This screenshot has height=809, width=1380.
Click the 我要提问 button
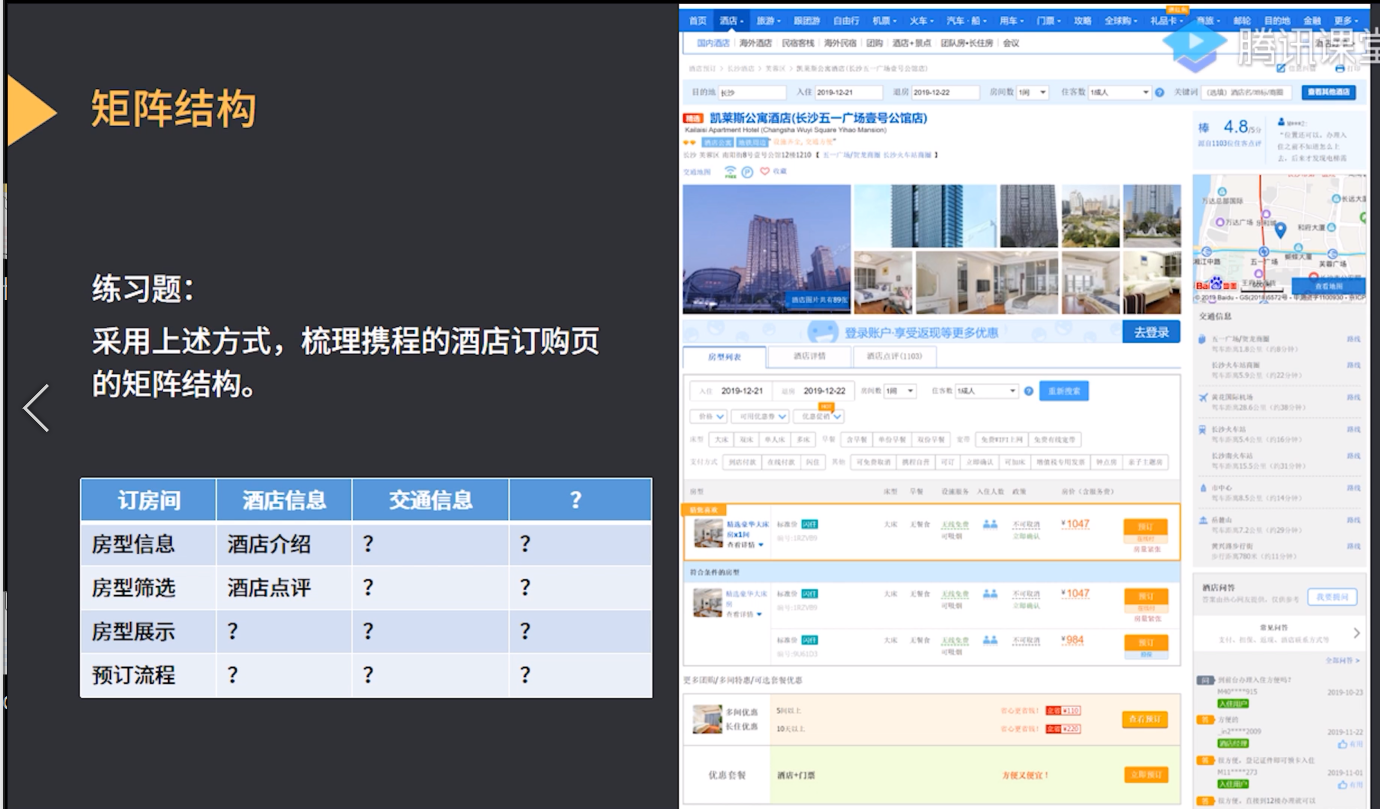pyautogui.click(x=1332, y=596)
